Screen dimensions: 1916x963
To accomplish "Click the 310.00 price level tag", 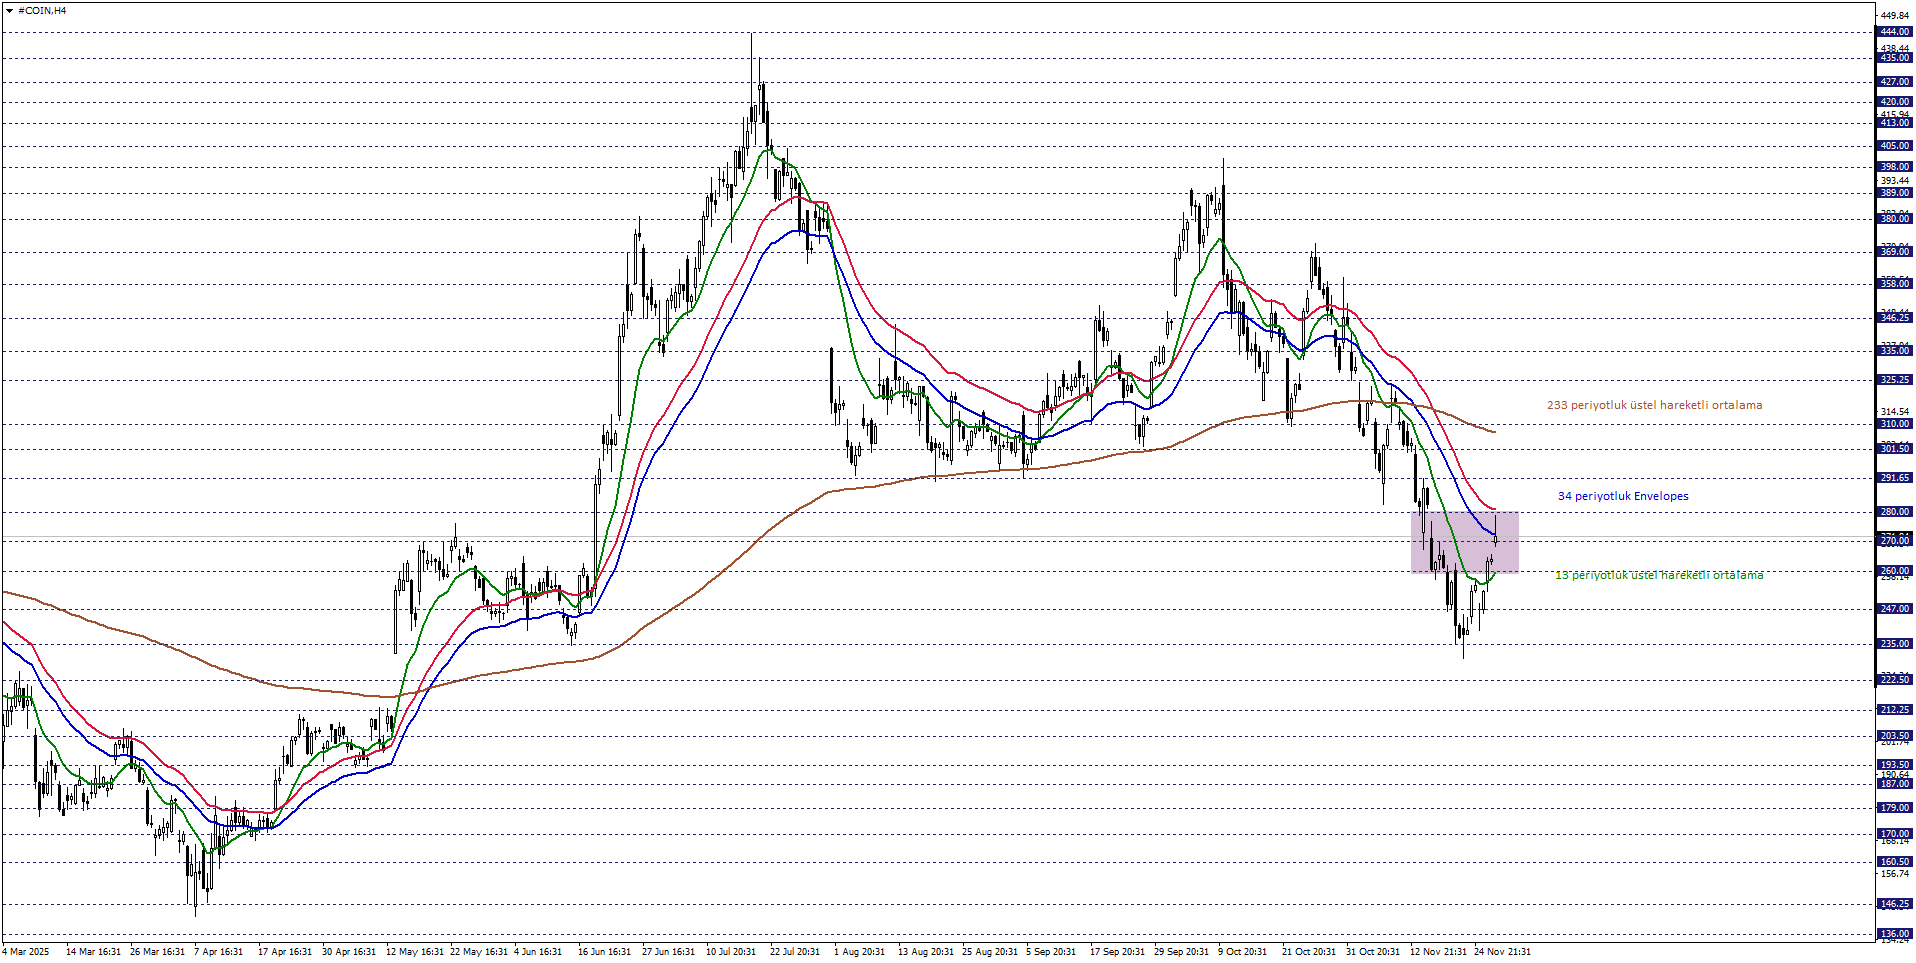I will (1894, 424).
